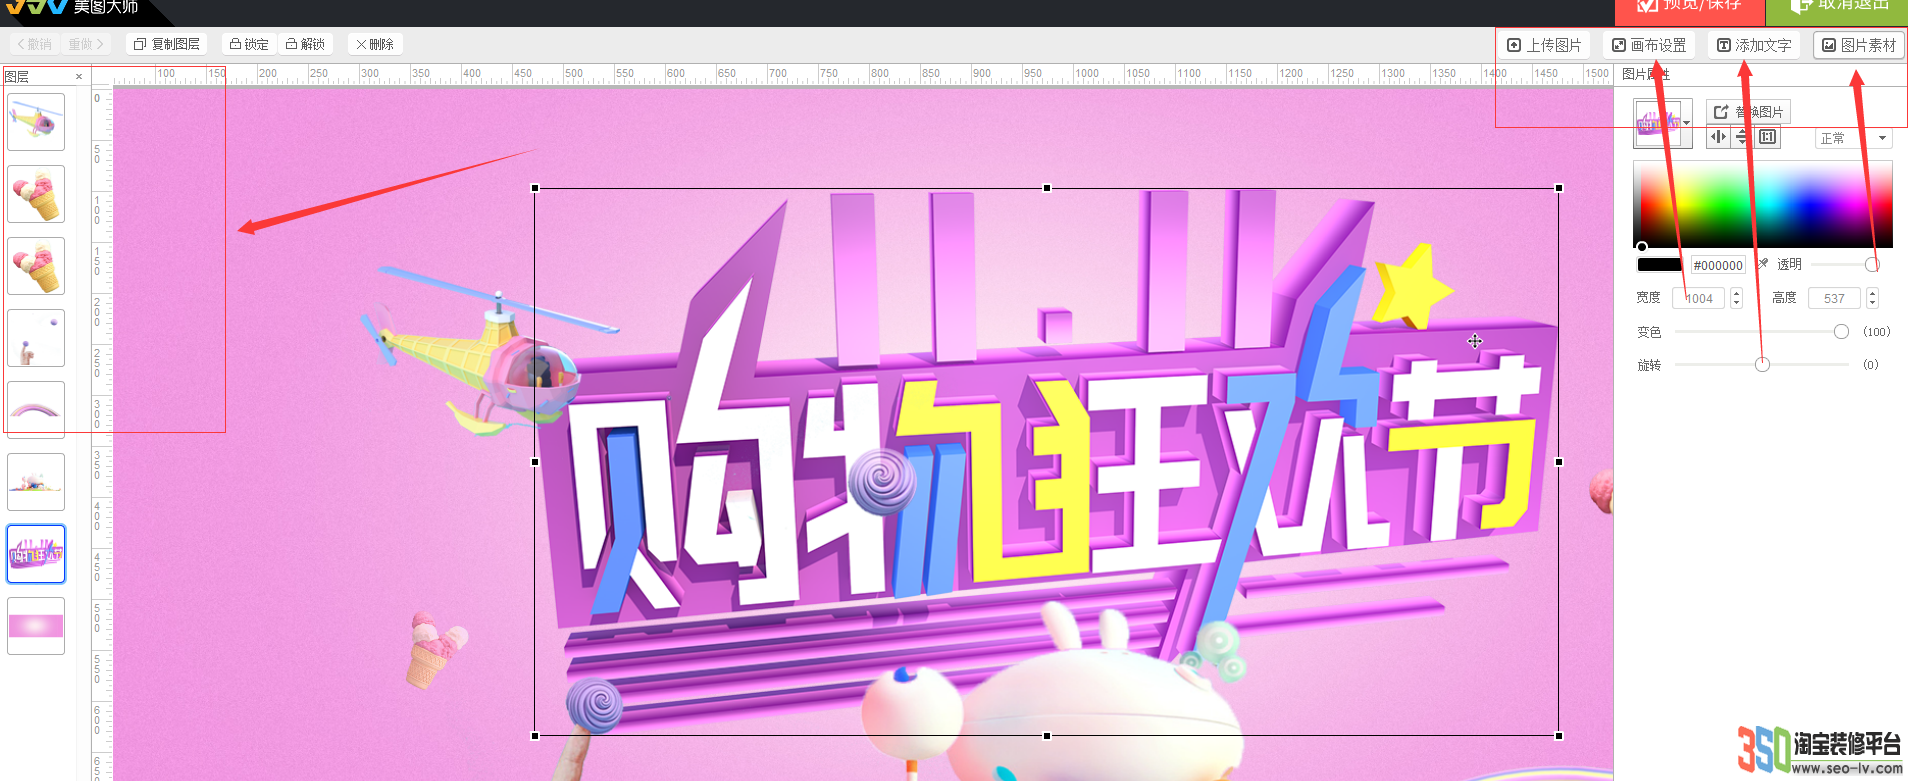Click the left-middle selection handle
This screenshot has width=1908, height=781.
click(x=535, y=462)
